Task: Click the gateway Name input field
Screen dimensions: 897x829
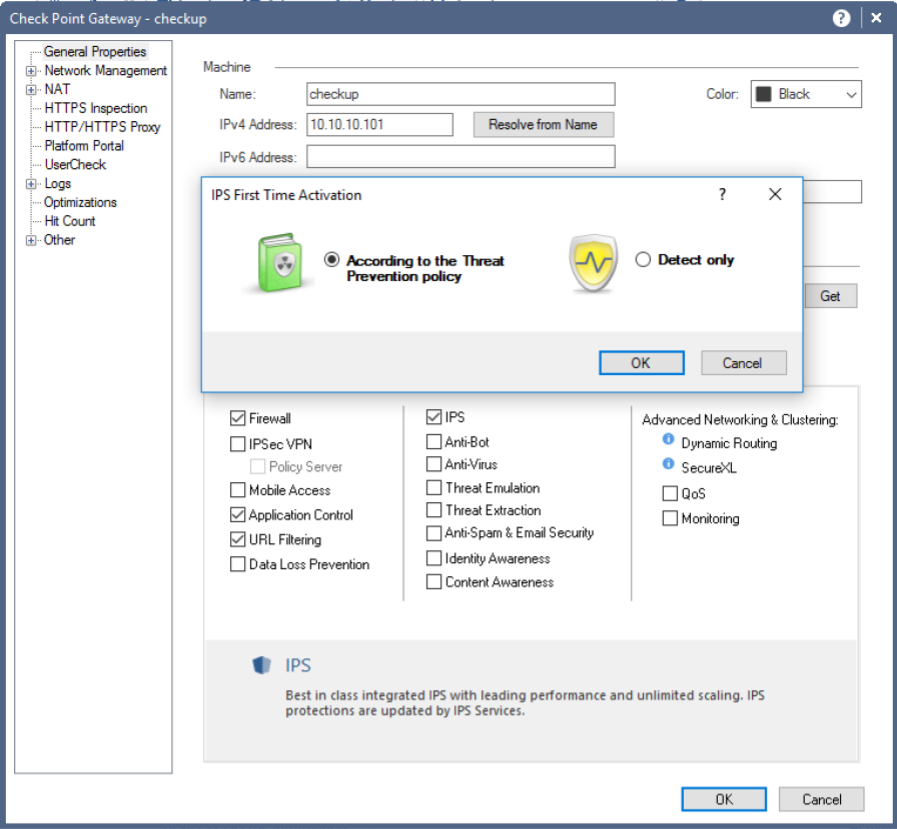Action: (461, 94)
